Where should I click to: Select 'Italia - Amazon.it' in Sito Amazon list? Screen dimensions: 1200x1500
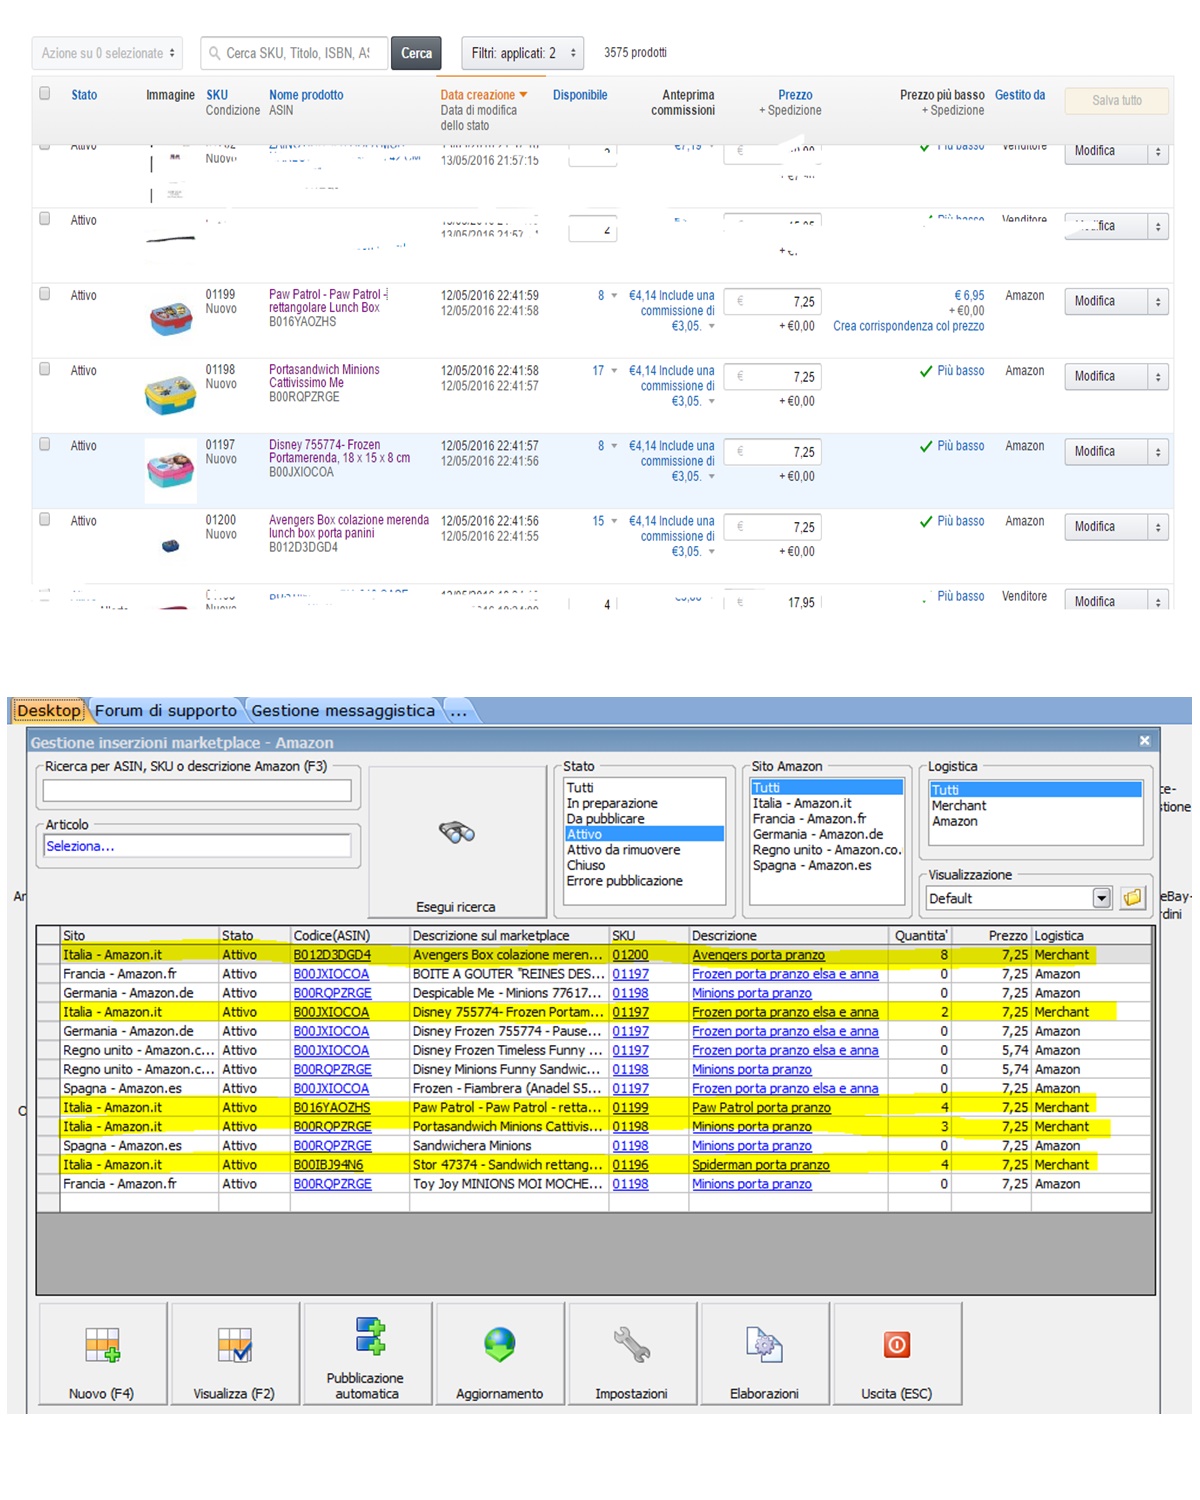[802, 803]
